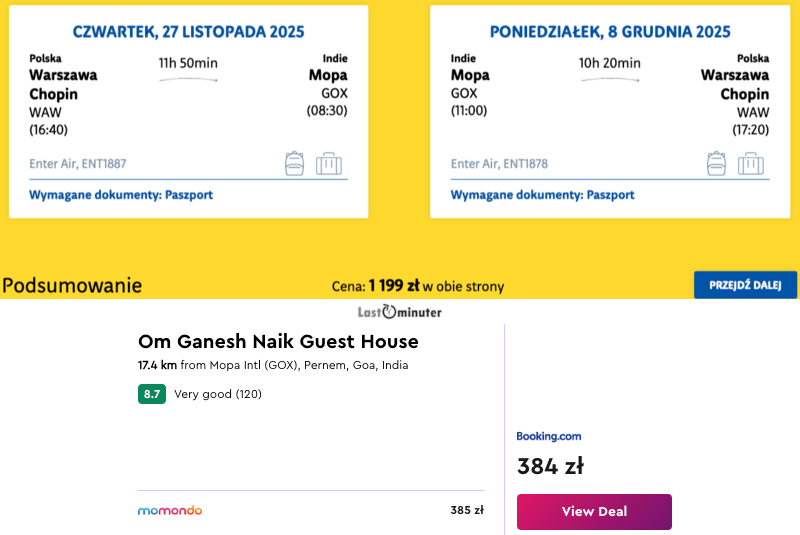Screen dimensions: 800x535
Task: Click the backpack icon for flight ENT1878
Action: pos(716,163)
